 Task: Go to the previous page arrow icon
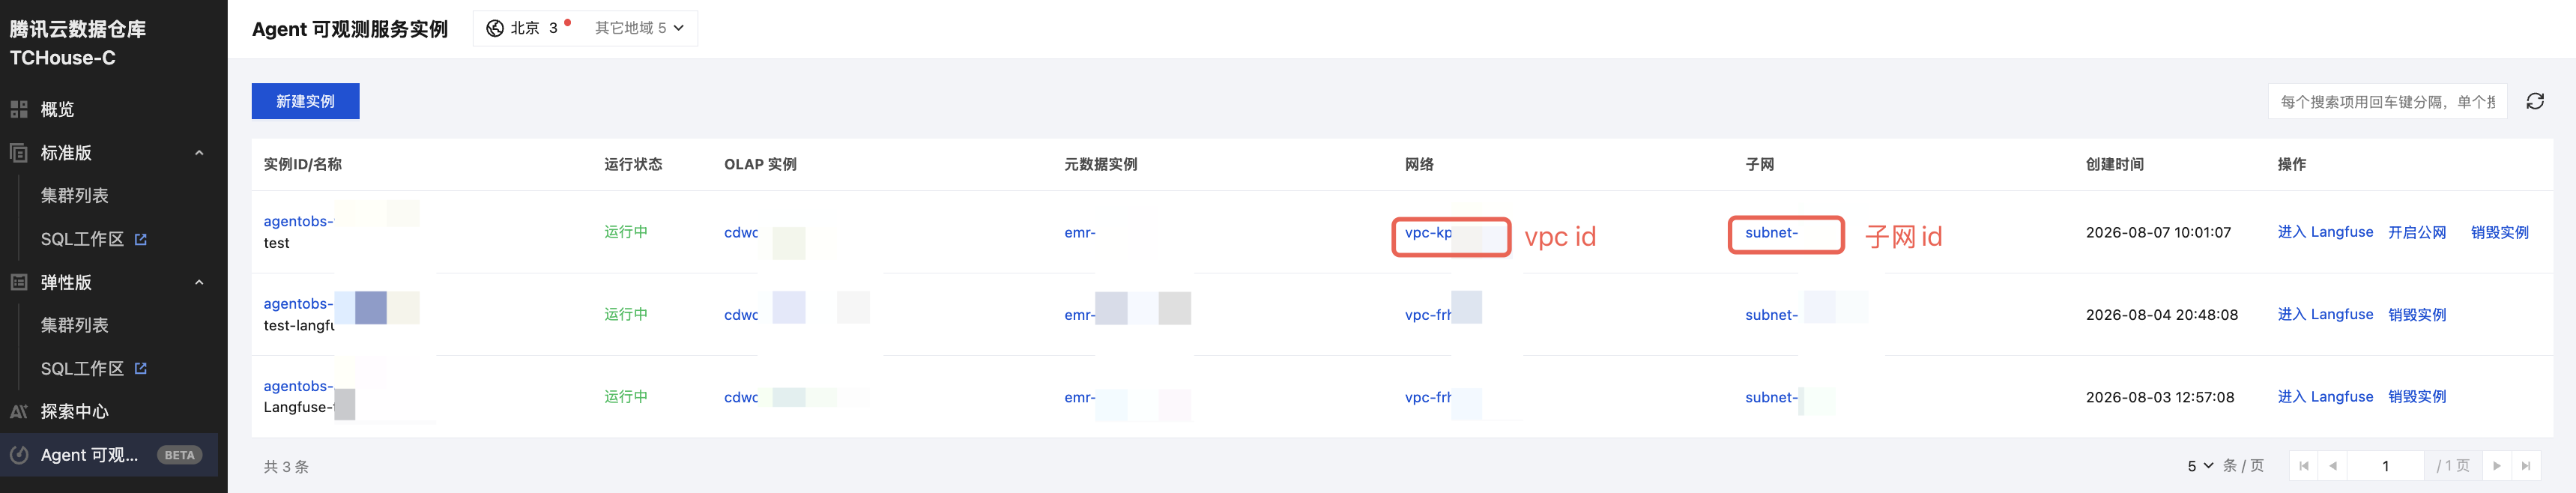click(2333, 466)
